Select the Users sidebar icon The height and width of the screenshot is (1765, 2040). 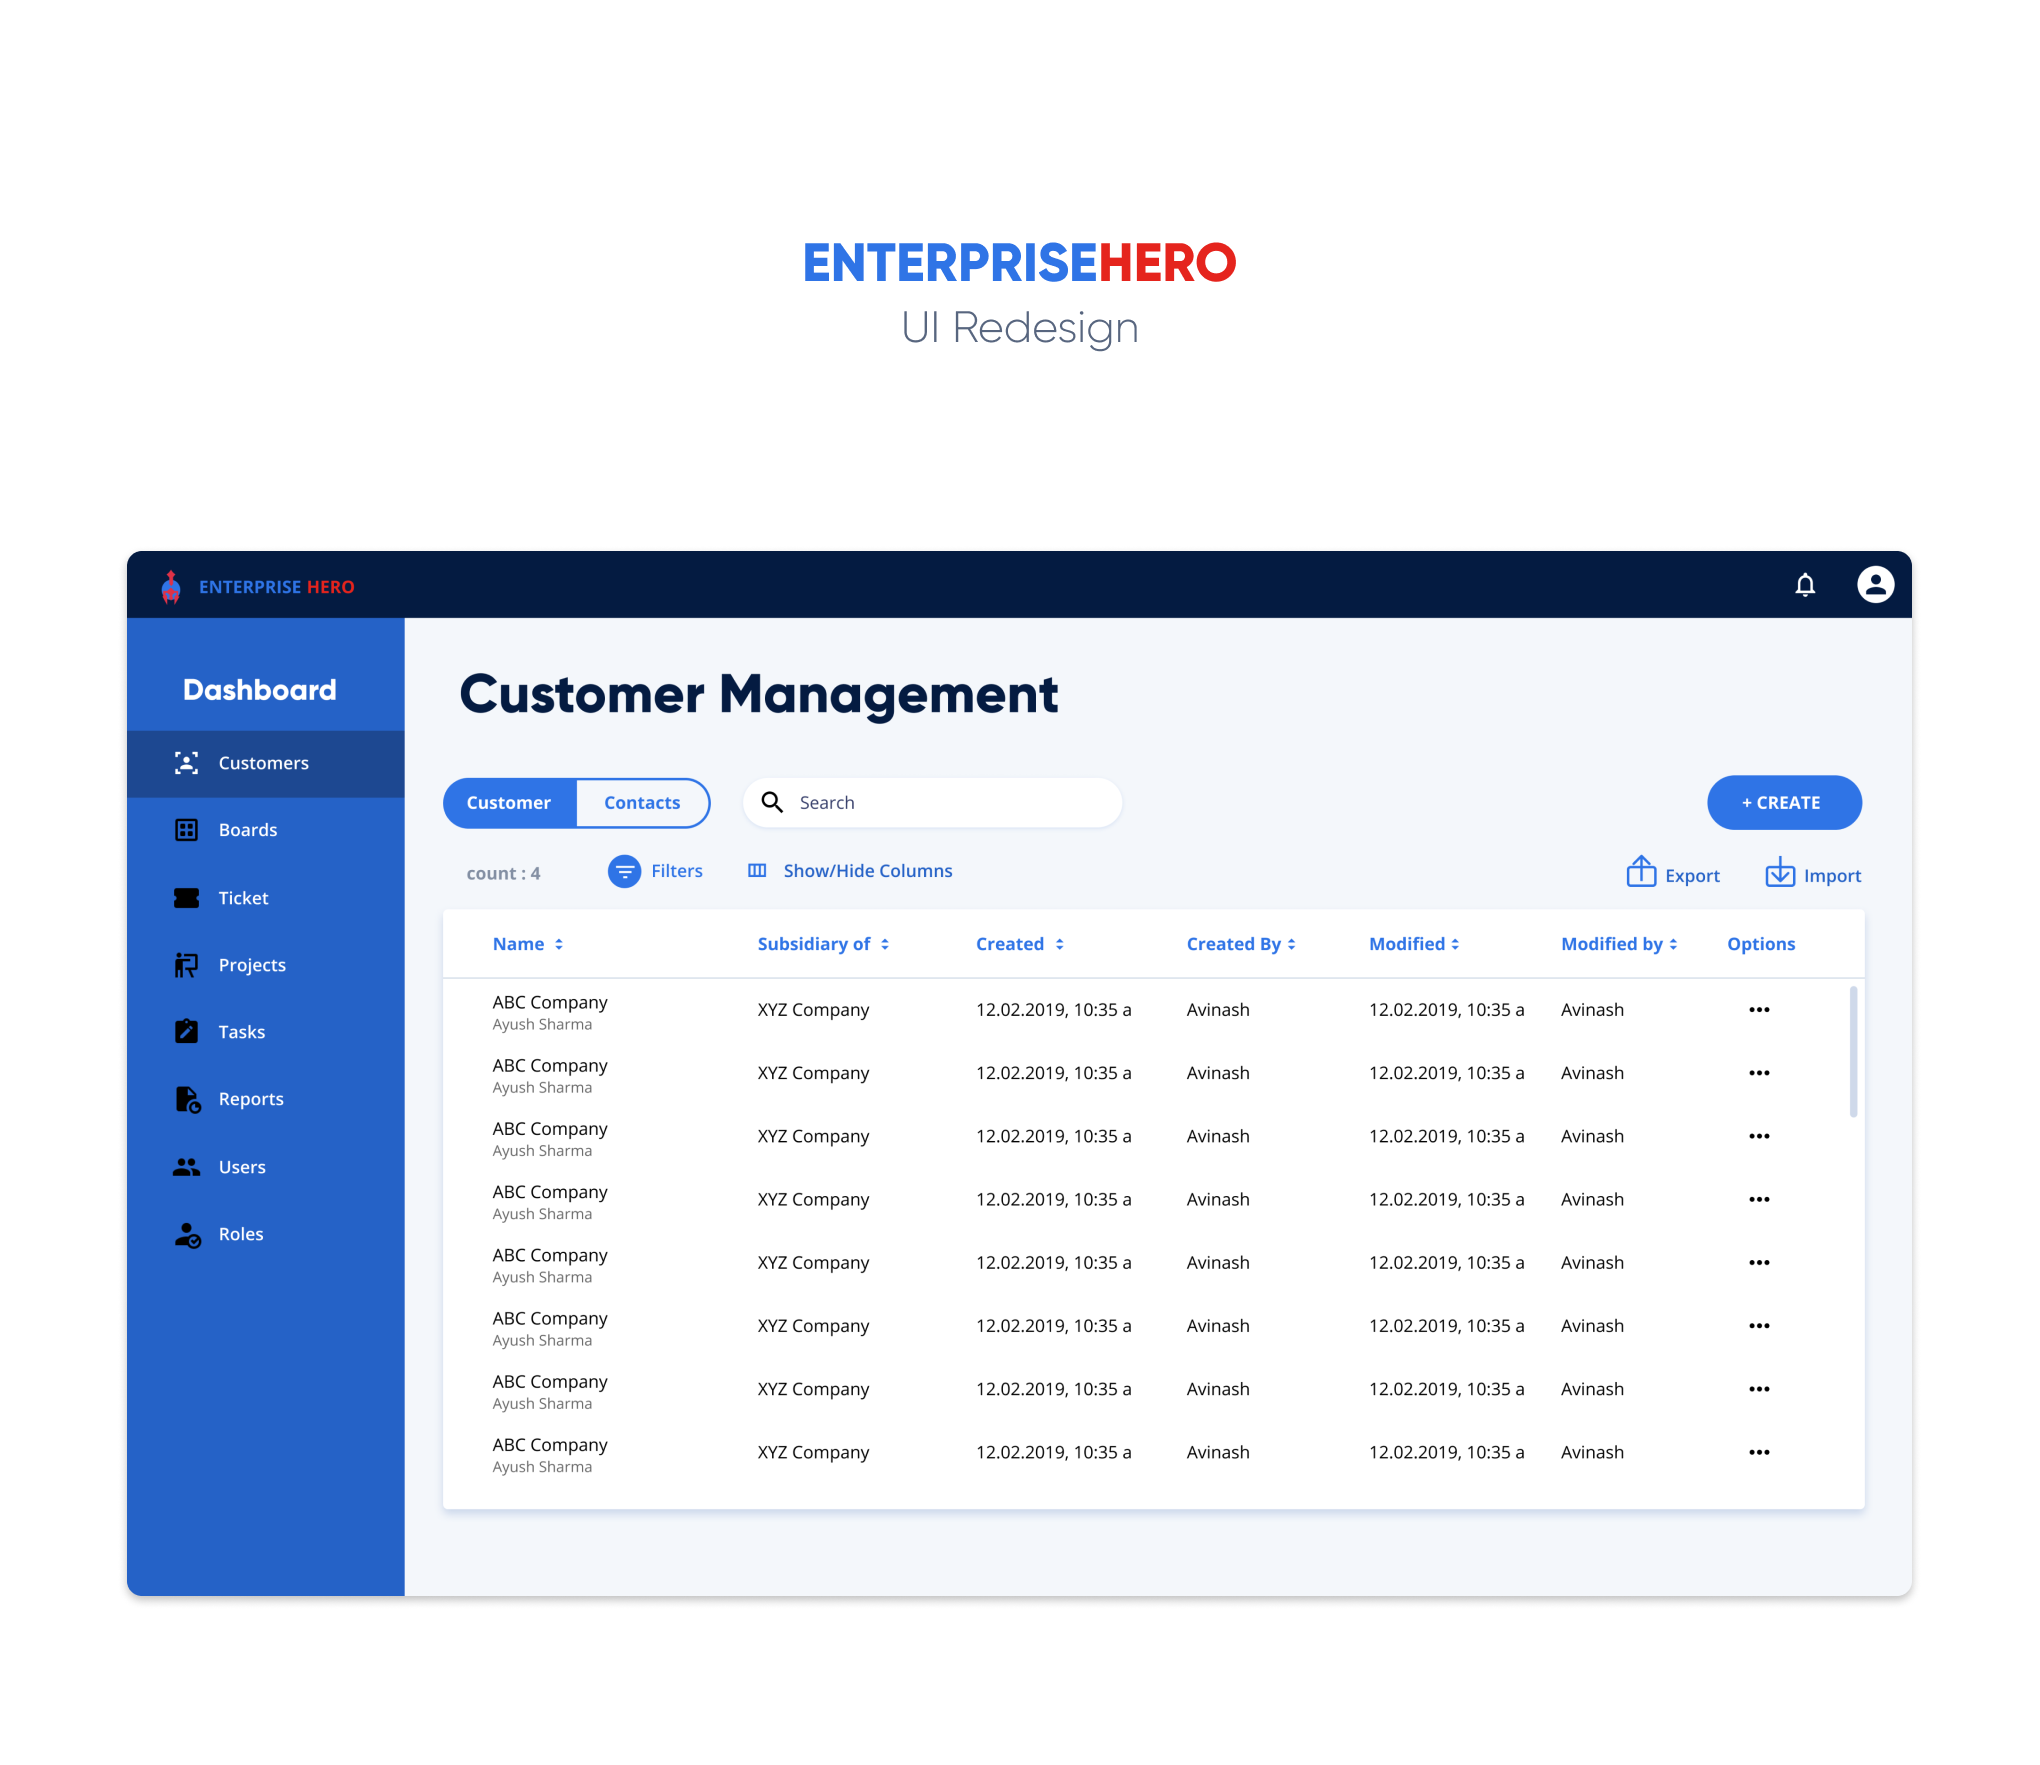186,1167
